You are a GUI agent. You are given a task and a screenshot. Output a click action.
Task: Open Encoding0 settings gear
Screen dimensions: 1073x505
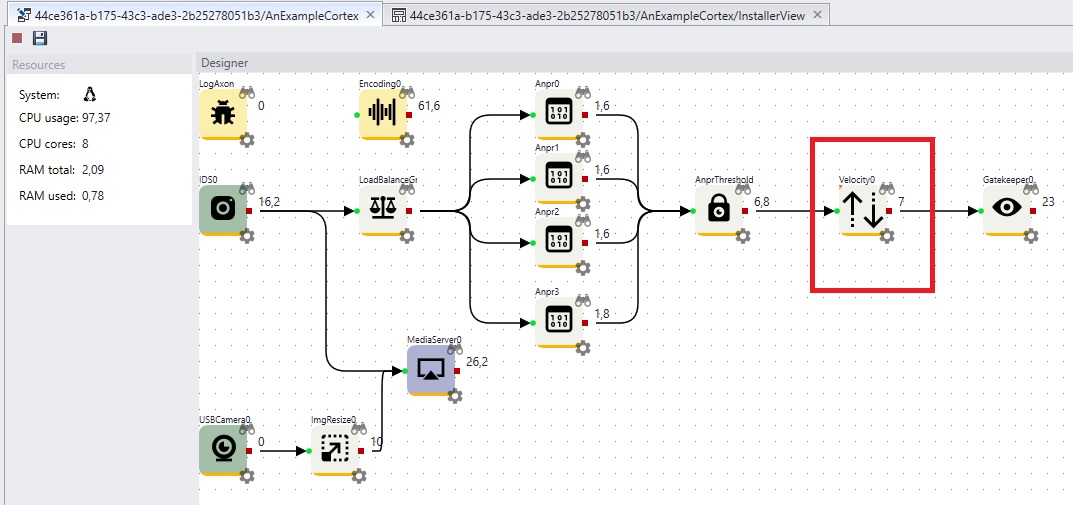pyautogui.click(x=406, y=140)
